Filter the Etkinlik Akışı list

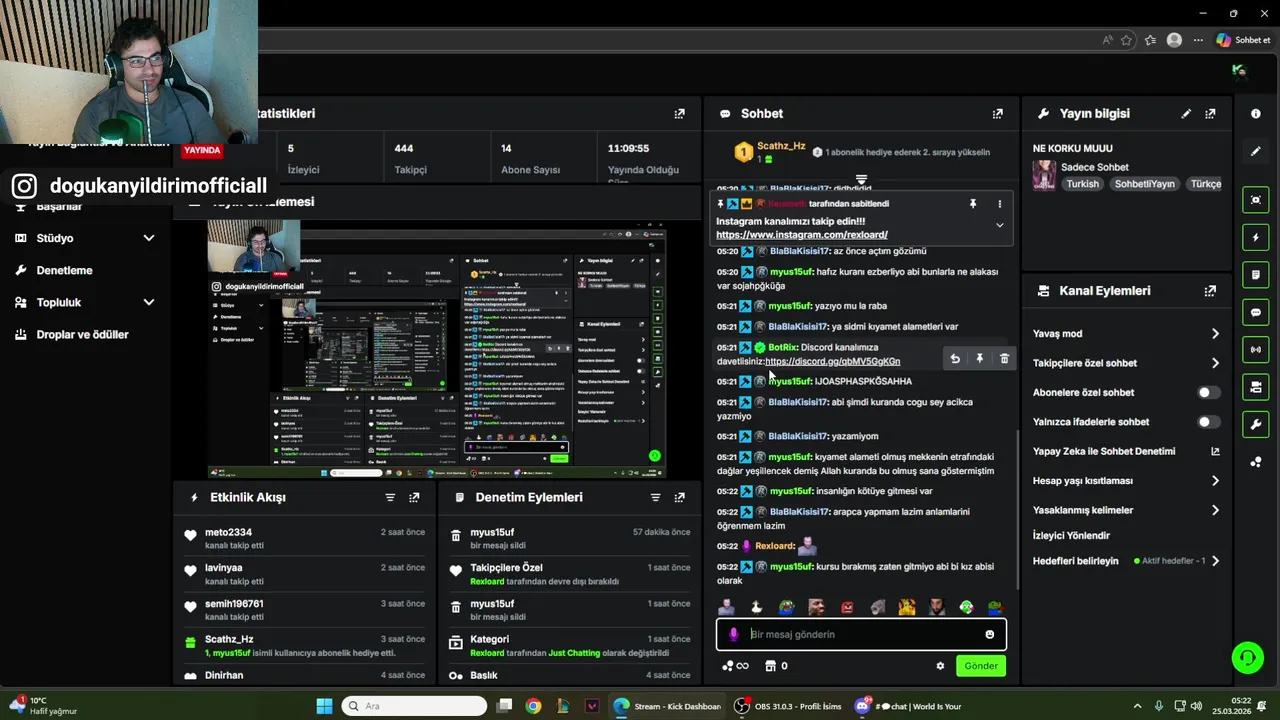(x=390, y=498)
